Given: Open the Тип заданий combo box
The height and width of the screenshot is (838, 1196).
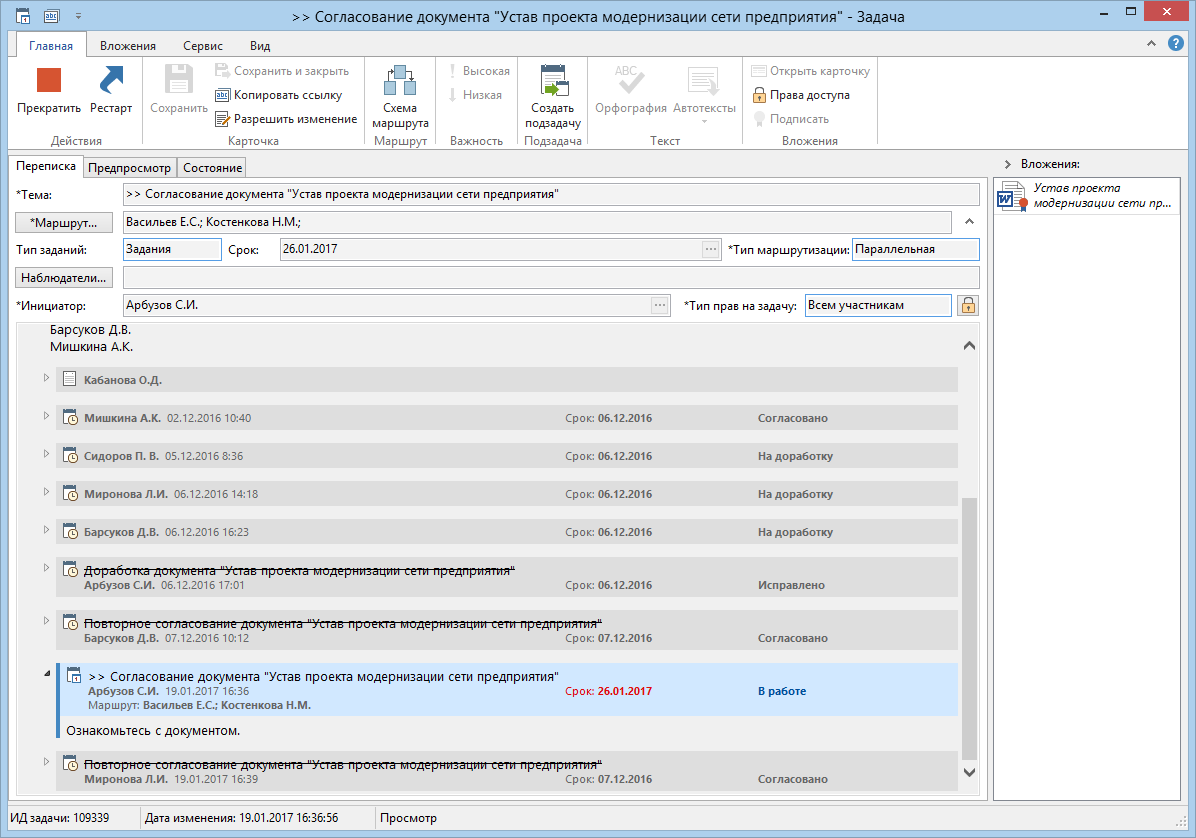Looking at the screenshot, I should (x=172, y=249).
